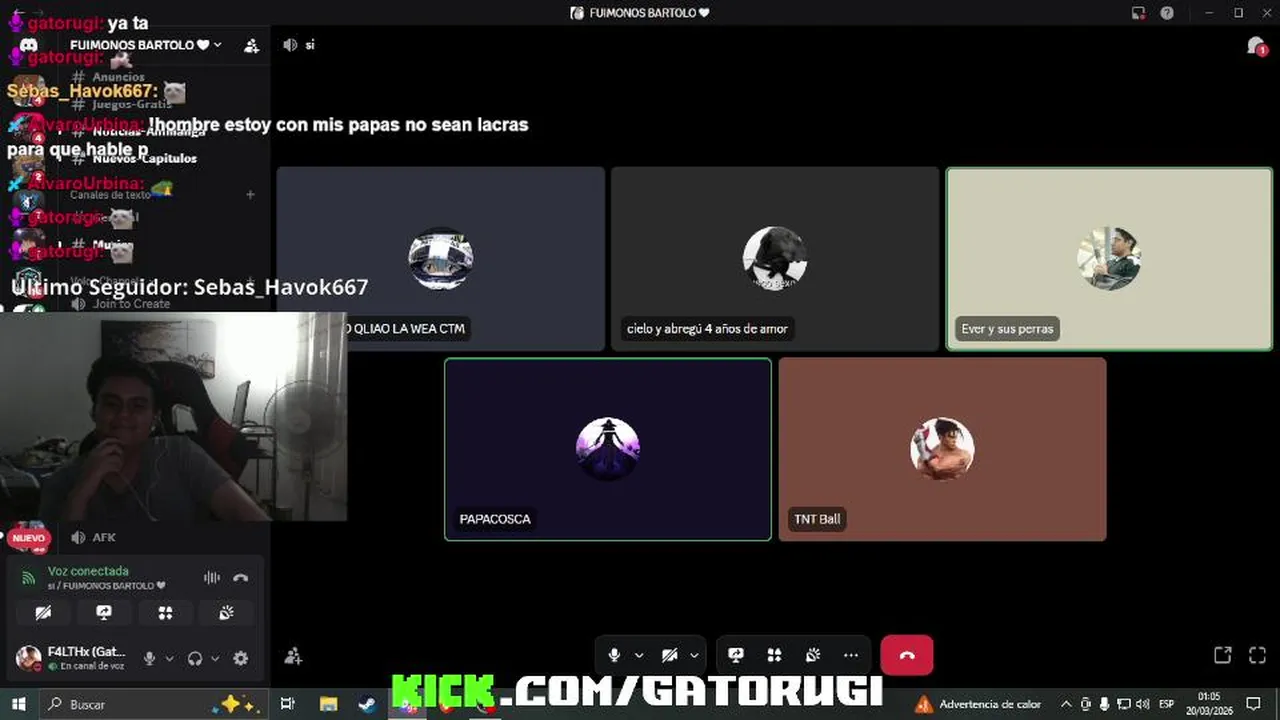Disconnect using the small phone icon in voice panel
This screenshot has height=720, width=1280.
(241, 577)
